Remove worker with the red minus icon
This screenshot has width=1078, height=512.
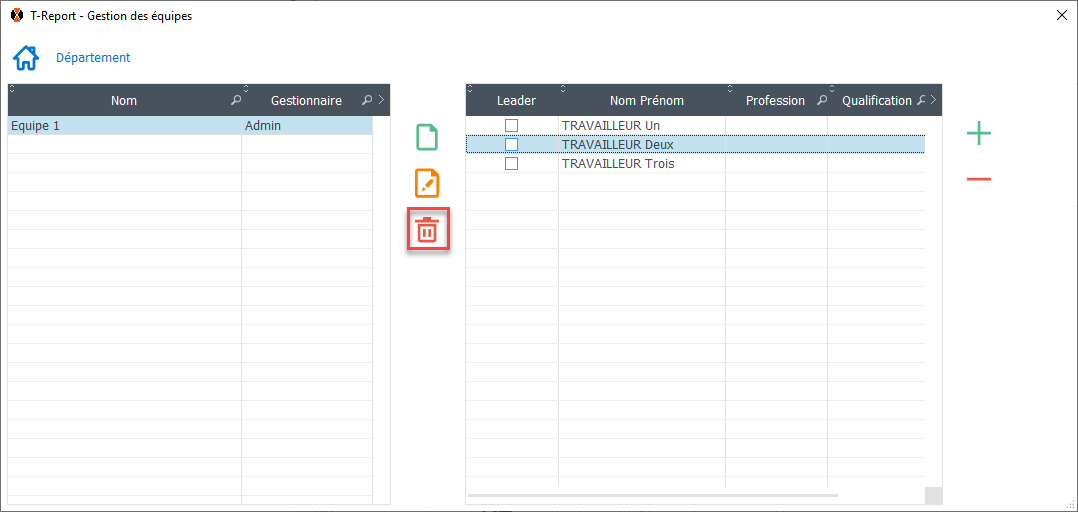click(x=979, y=179)
